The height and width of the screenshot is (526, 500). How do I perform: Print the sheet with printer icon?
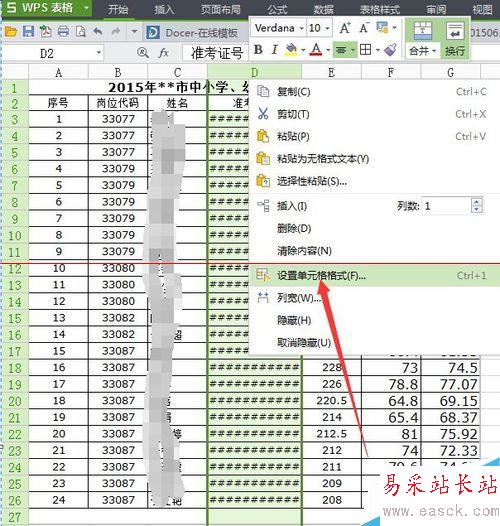click(x=63, y=32)
